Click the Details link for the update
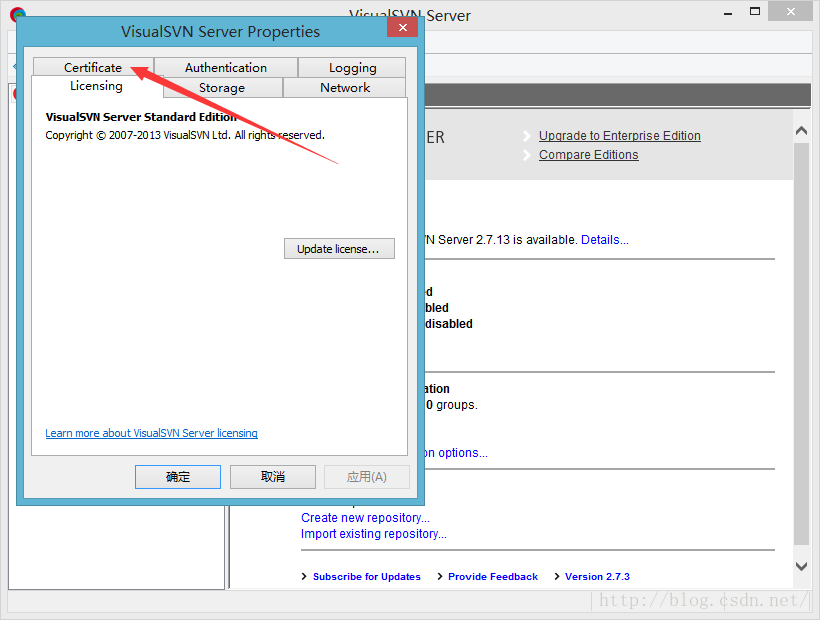Screen dimensions: 820x620 click(605, 240)
